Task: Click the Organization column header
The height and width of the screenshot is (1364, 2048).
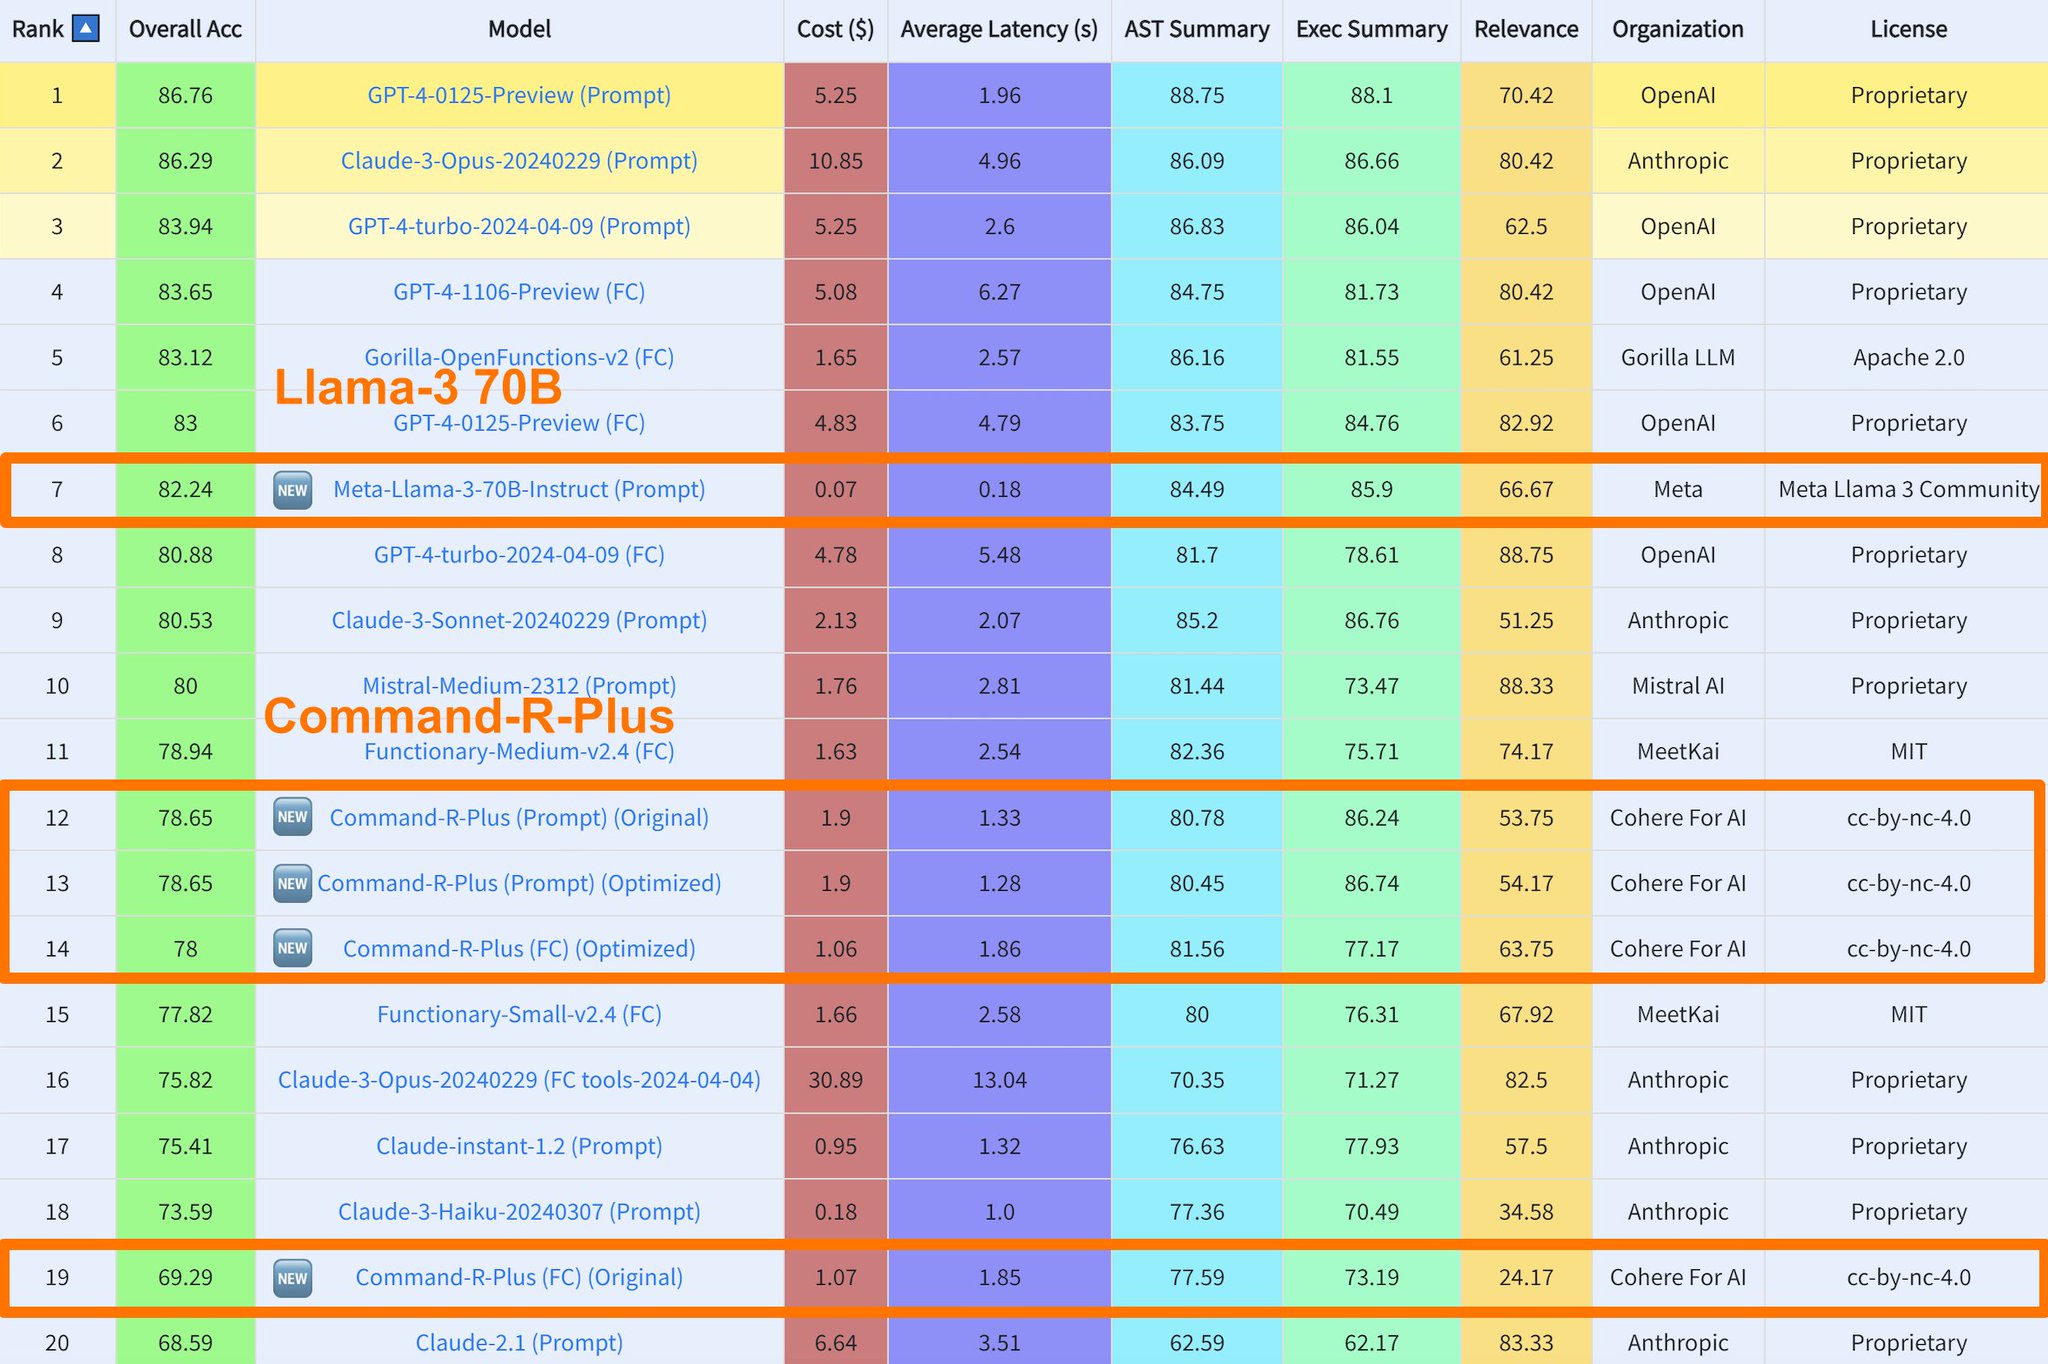Action: coord(1678,29)
